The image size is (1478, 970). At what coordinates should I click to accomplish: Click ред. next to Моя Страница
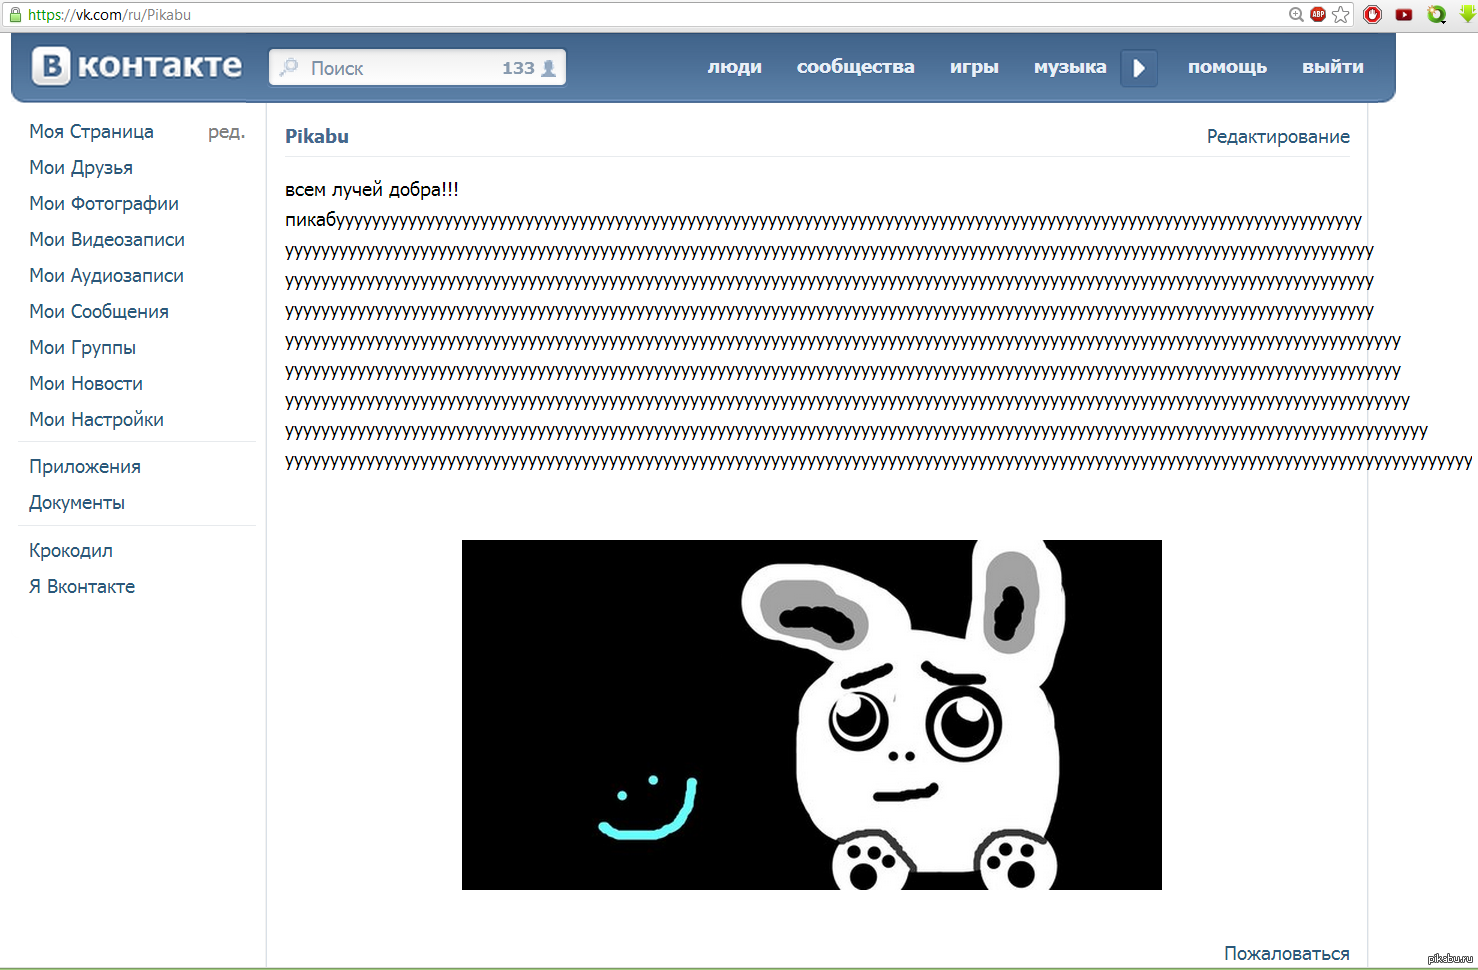point(226,132)
